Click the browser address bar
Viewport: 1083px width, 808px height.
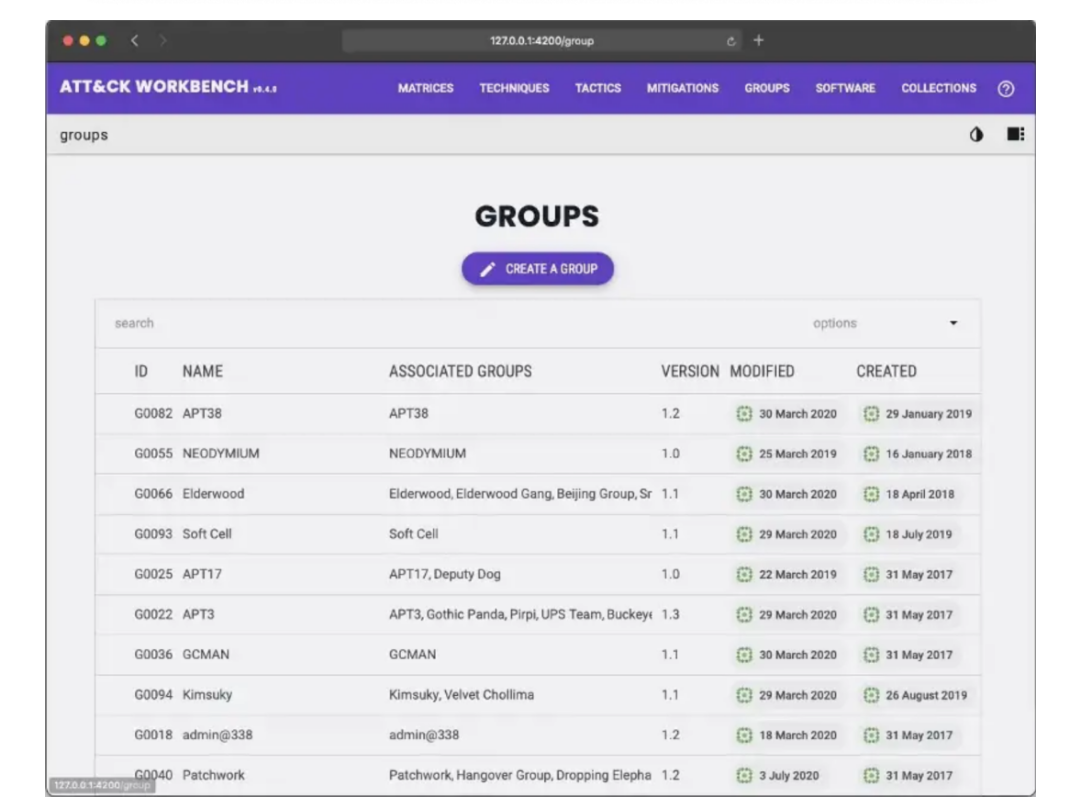coord(540,41)
